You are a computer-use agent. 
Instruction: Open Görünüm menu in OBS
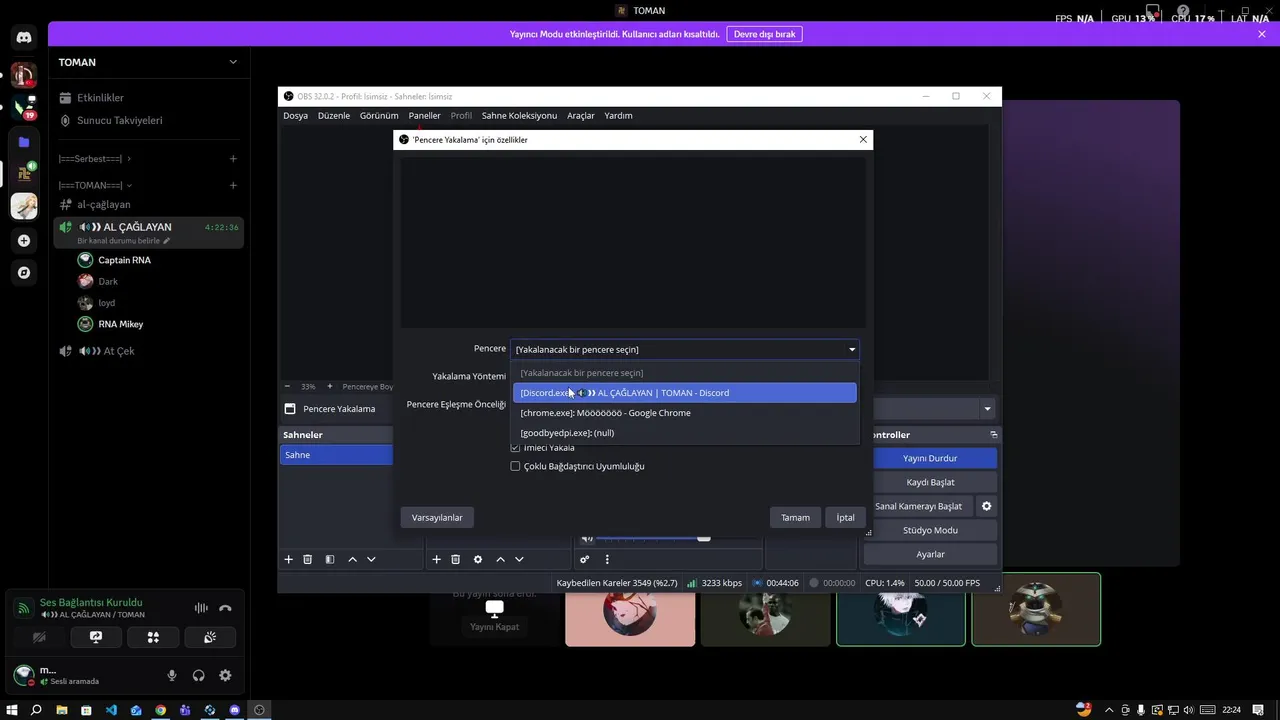click(x=379, y=116)
